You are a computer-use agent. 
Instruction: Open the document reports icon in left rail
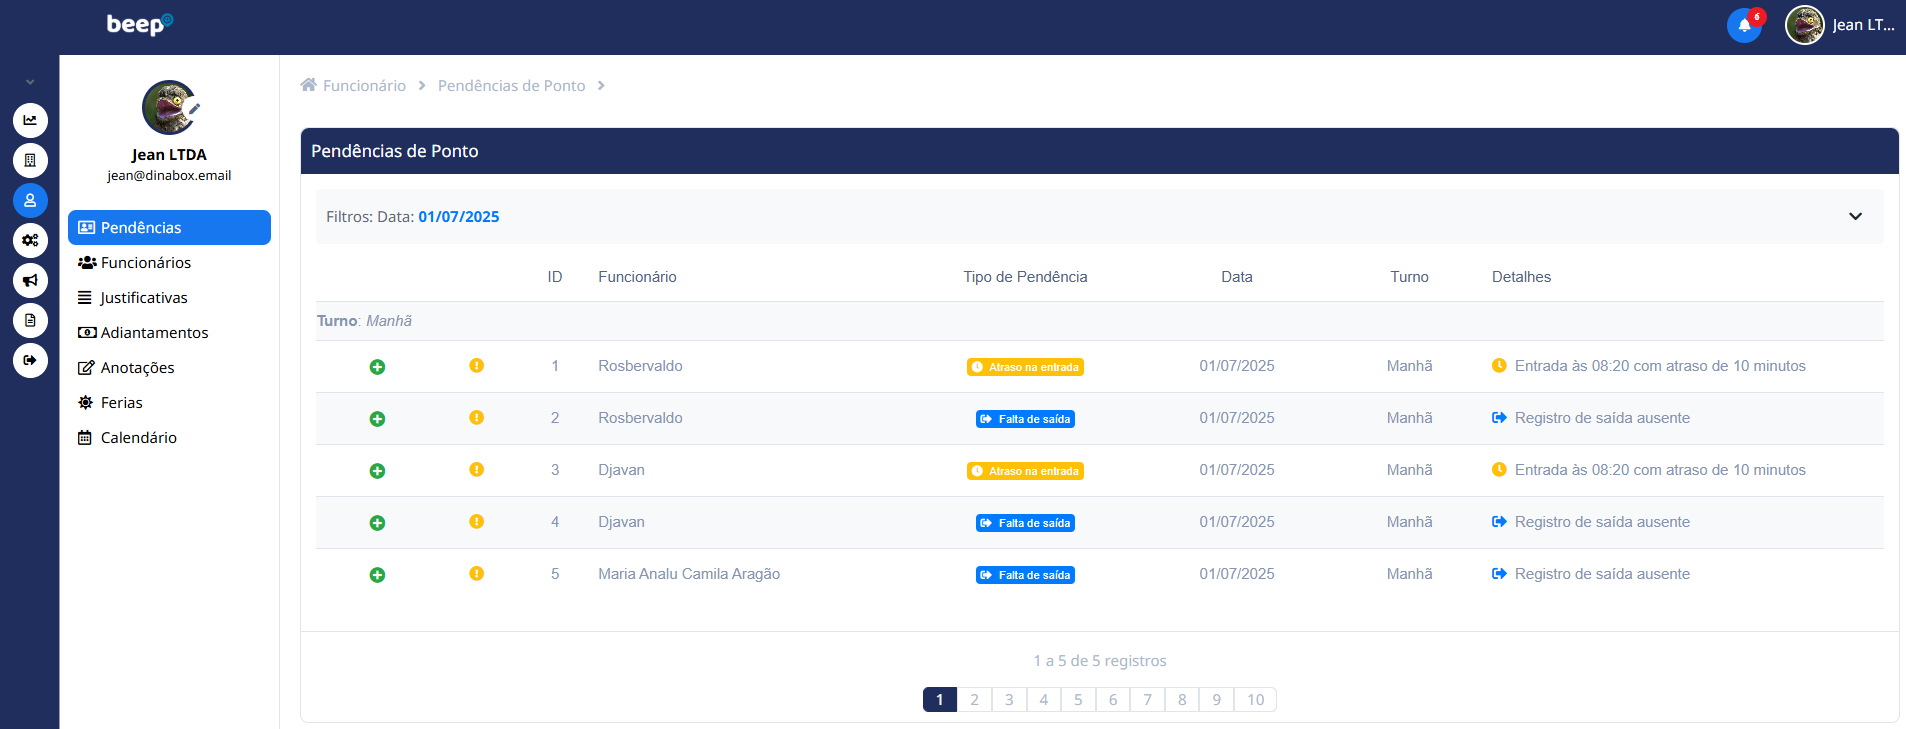[30, 320]
